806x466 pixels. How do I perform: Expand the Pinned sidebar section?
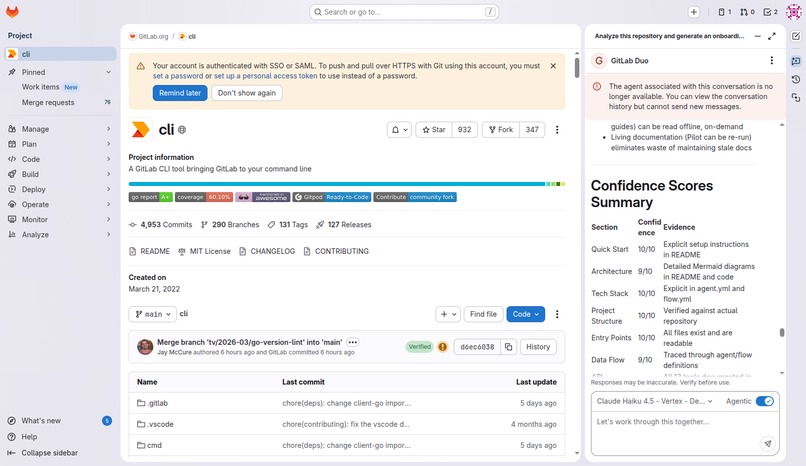60,72
